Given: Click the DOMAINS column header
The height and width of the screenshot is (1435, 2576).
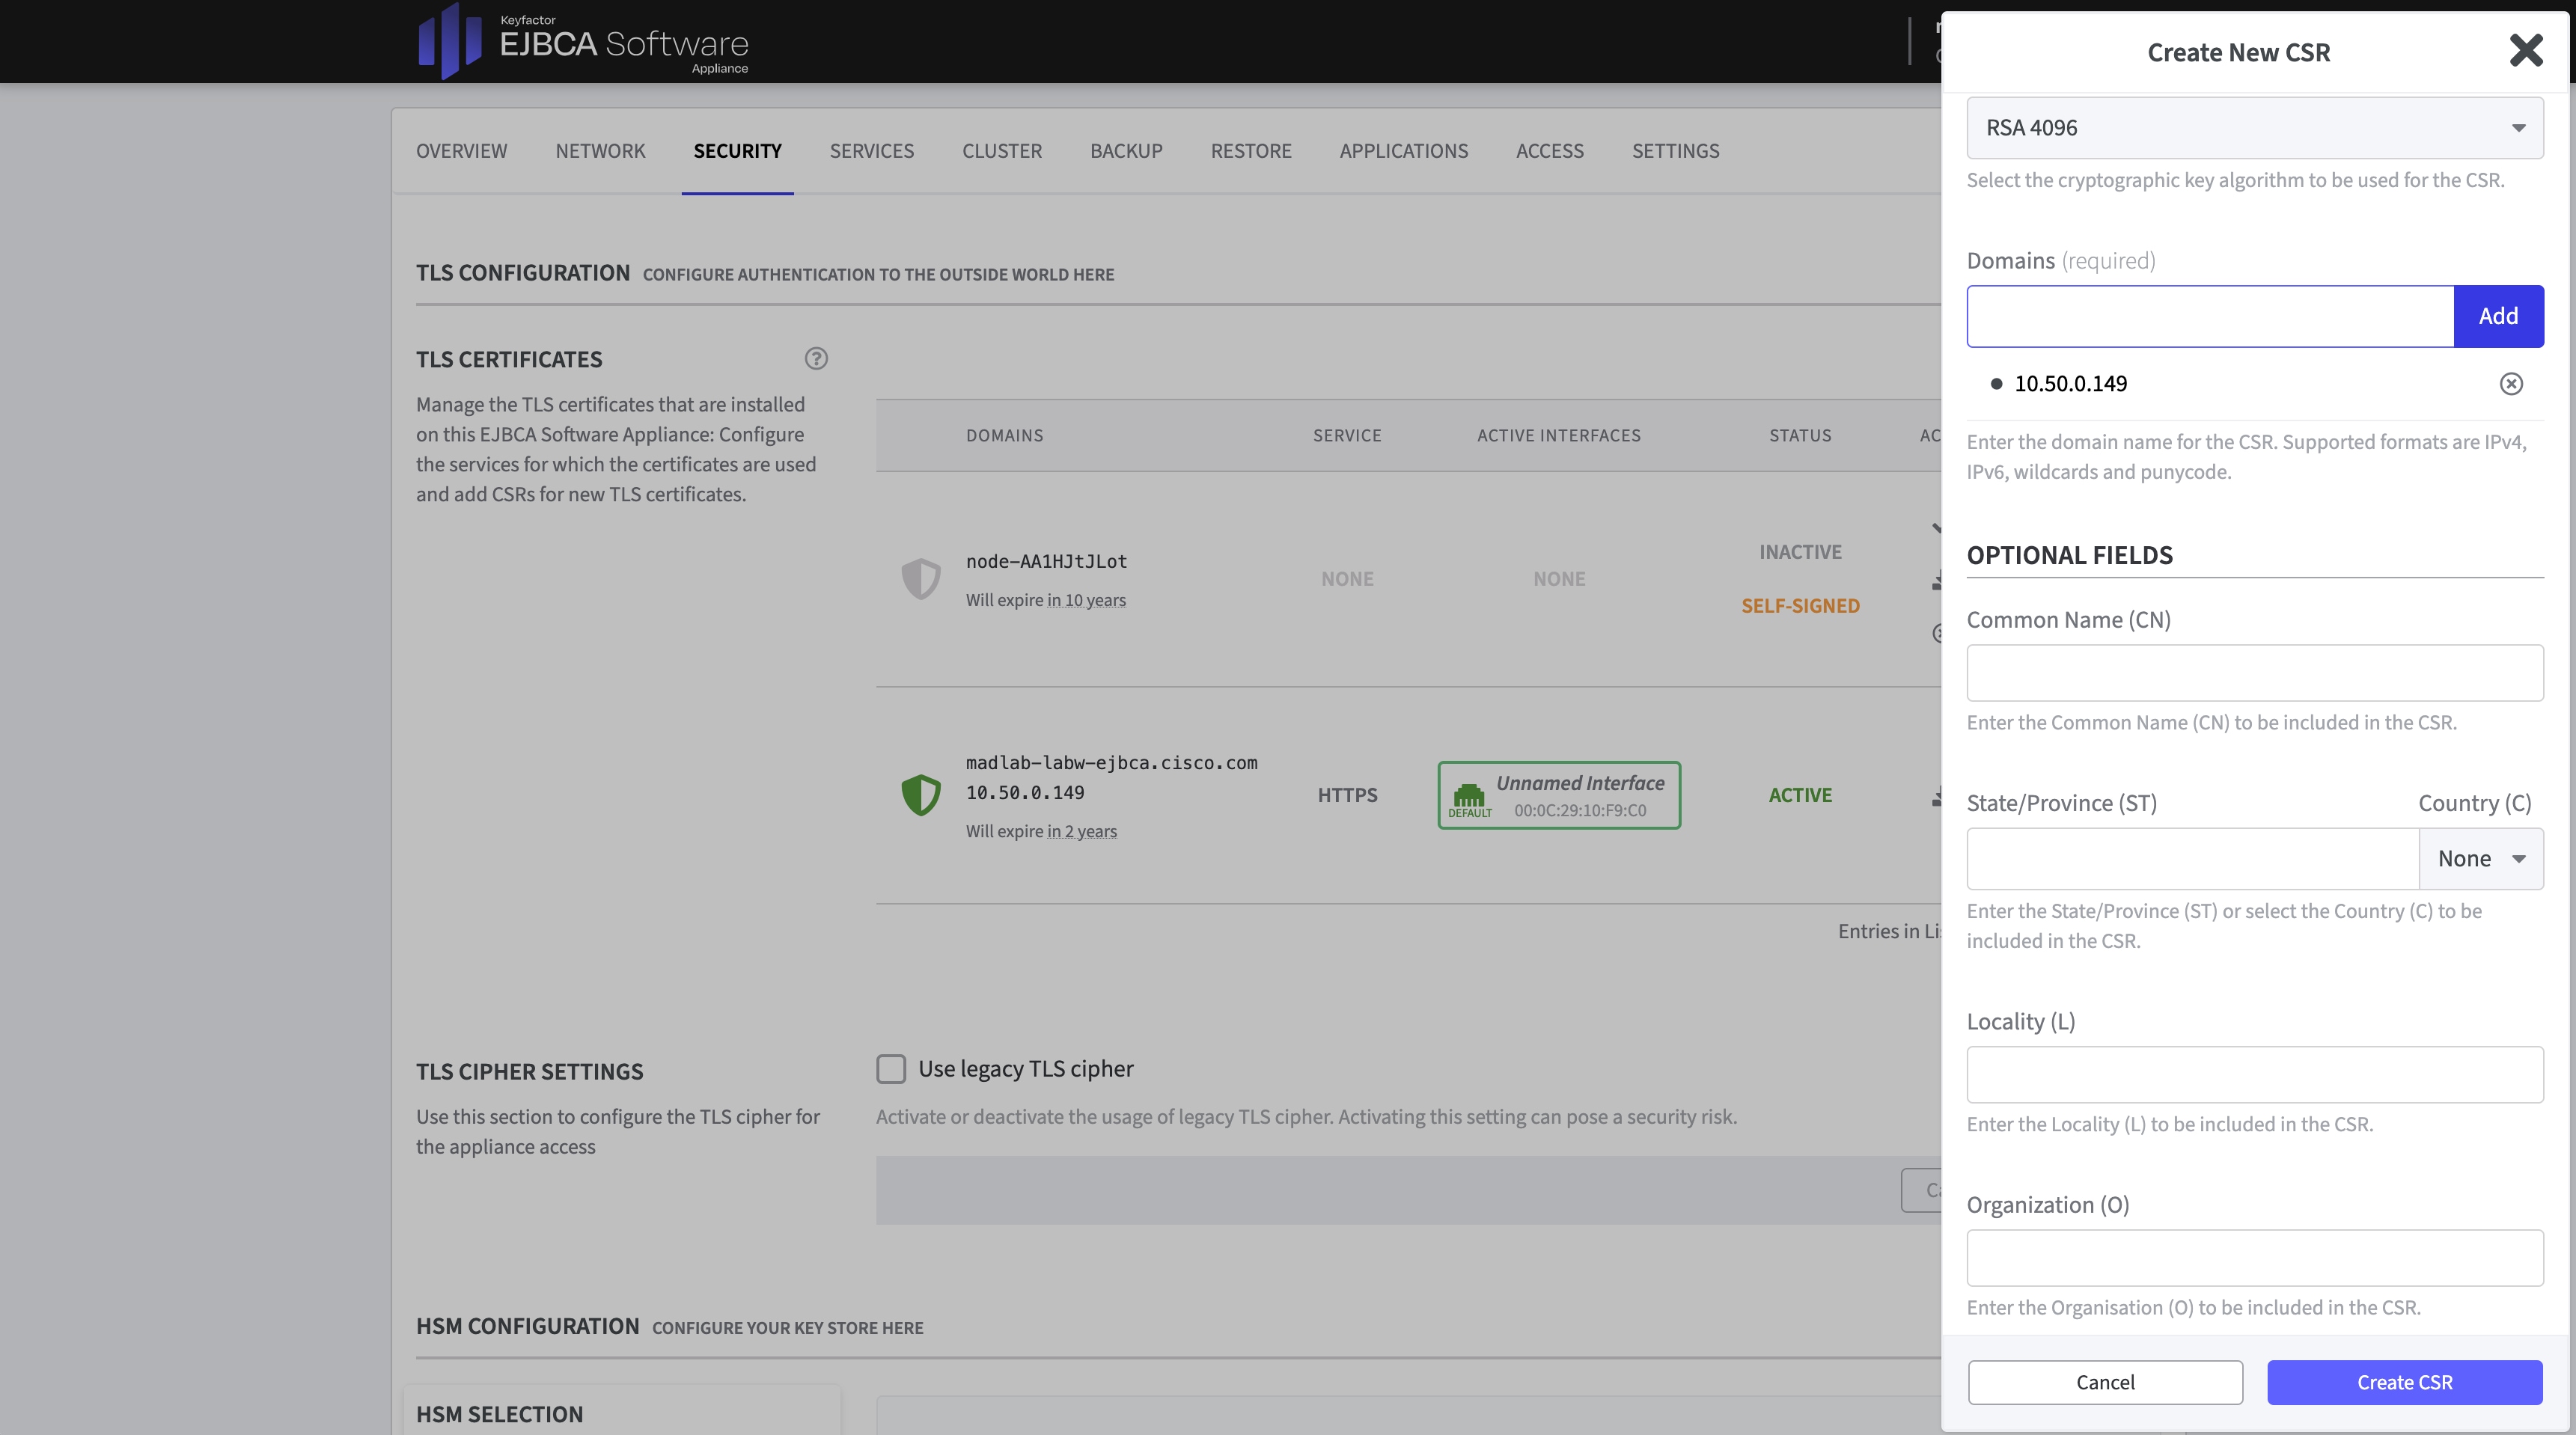Looking at the screenshot, I should coord(1004,436).
